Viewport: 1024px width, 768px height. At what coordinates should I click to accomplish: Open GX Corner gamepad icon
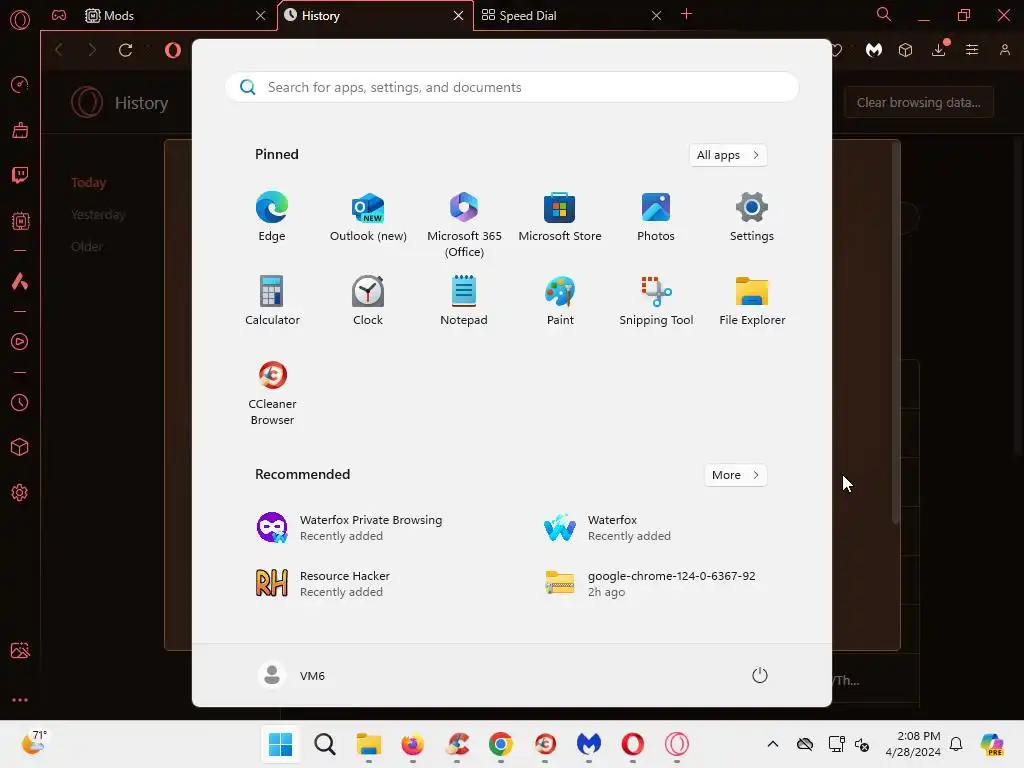click(59, 15)
